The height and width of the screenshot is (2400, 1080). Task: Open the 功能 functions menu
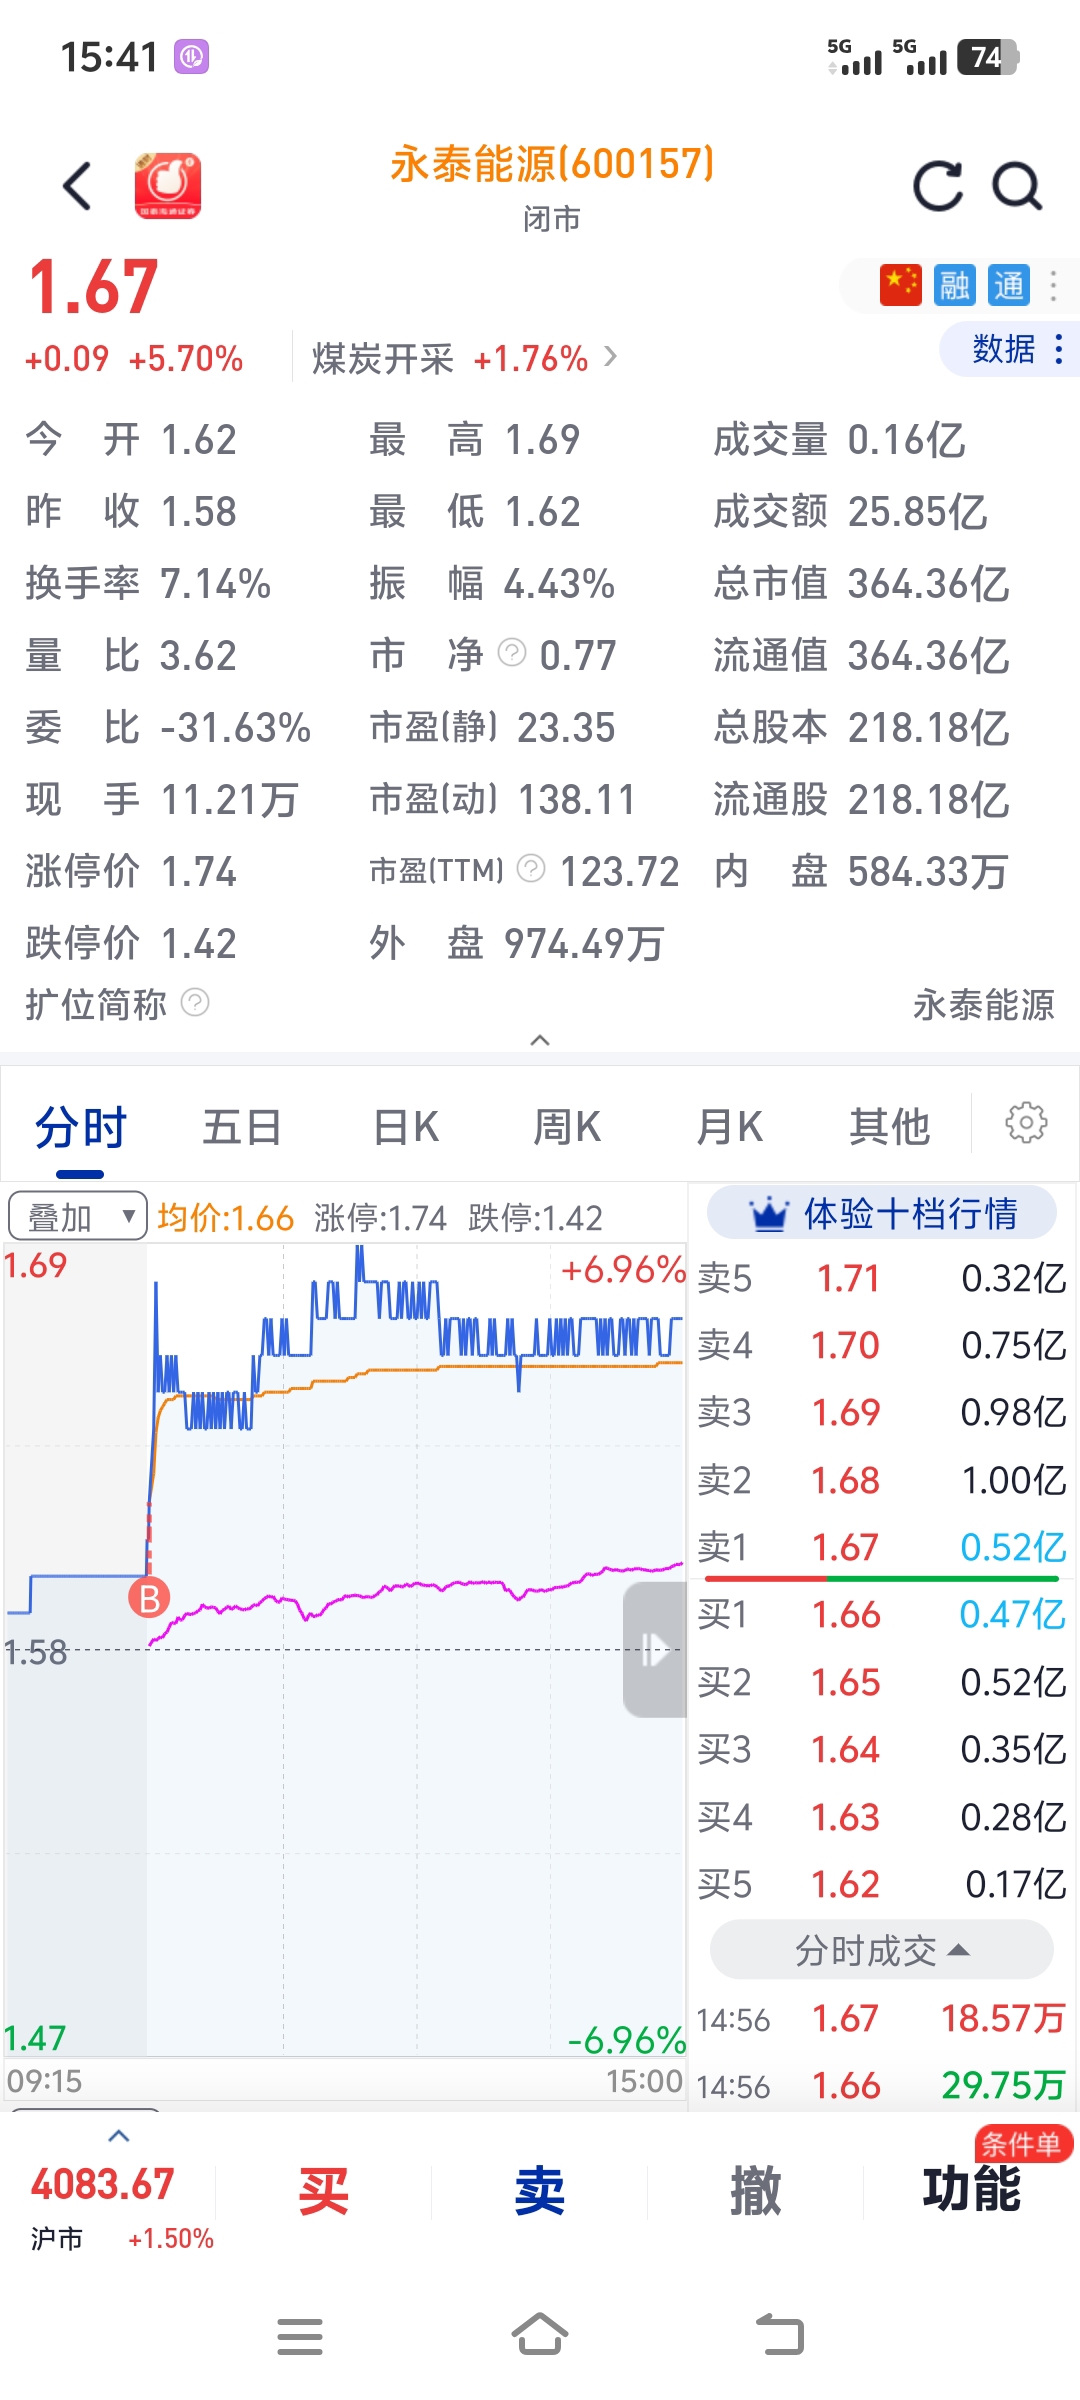972,2190
